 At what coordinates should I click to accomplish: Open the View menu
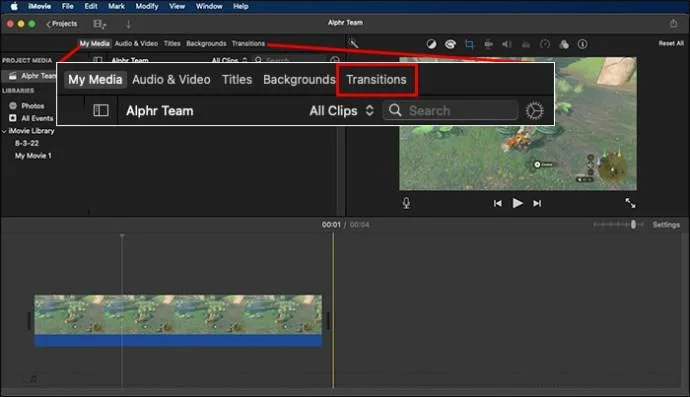[x=177, y=6]
